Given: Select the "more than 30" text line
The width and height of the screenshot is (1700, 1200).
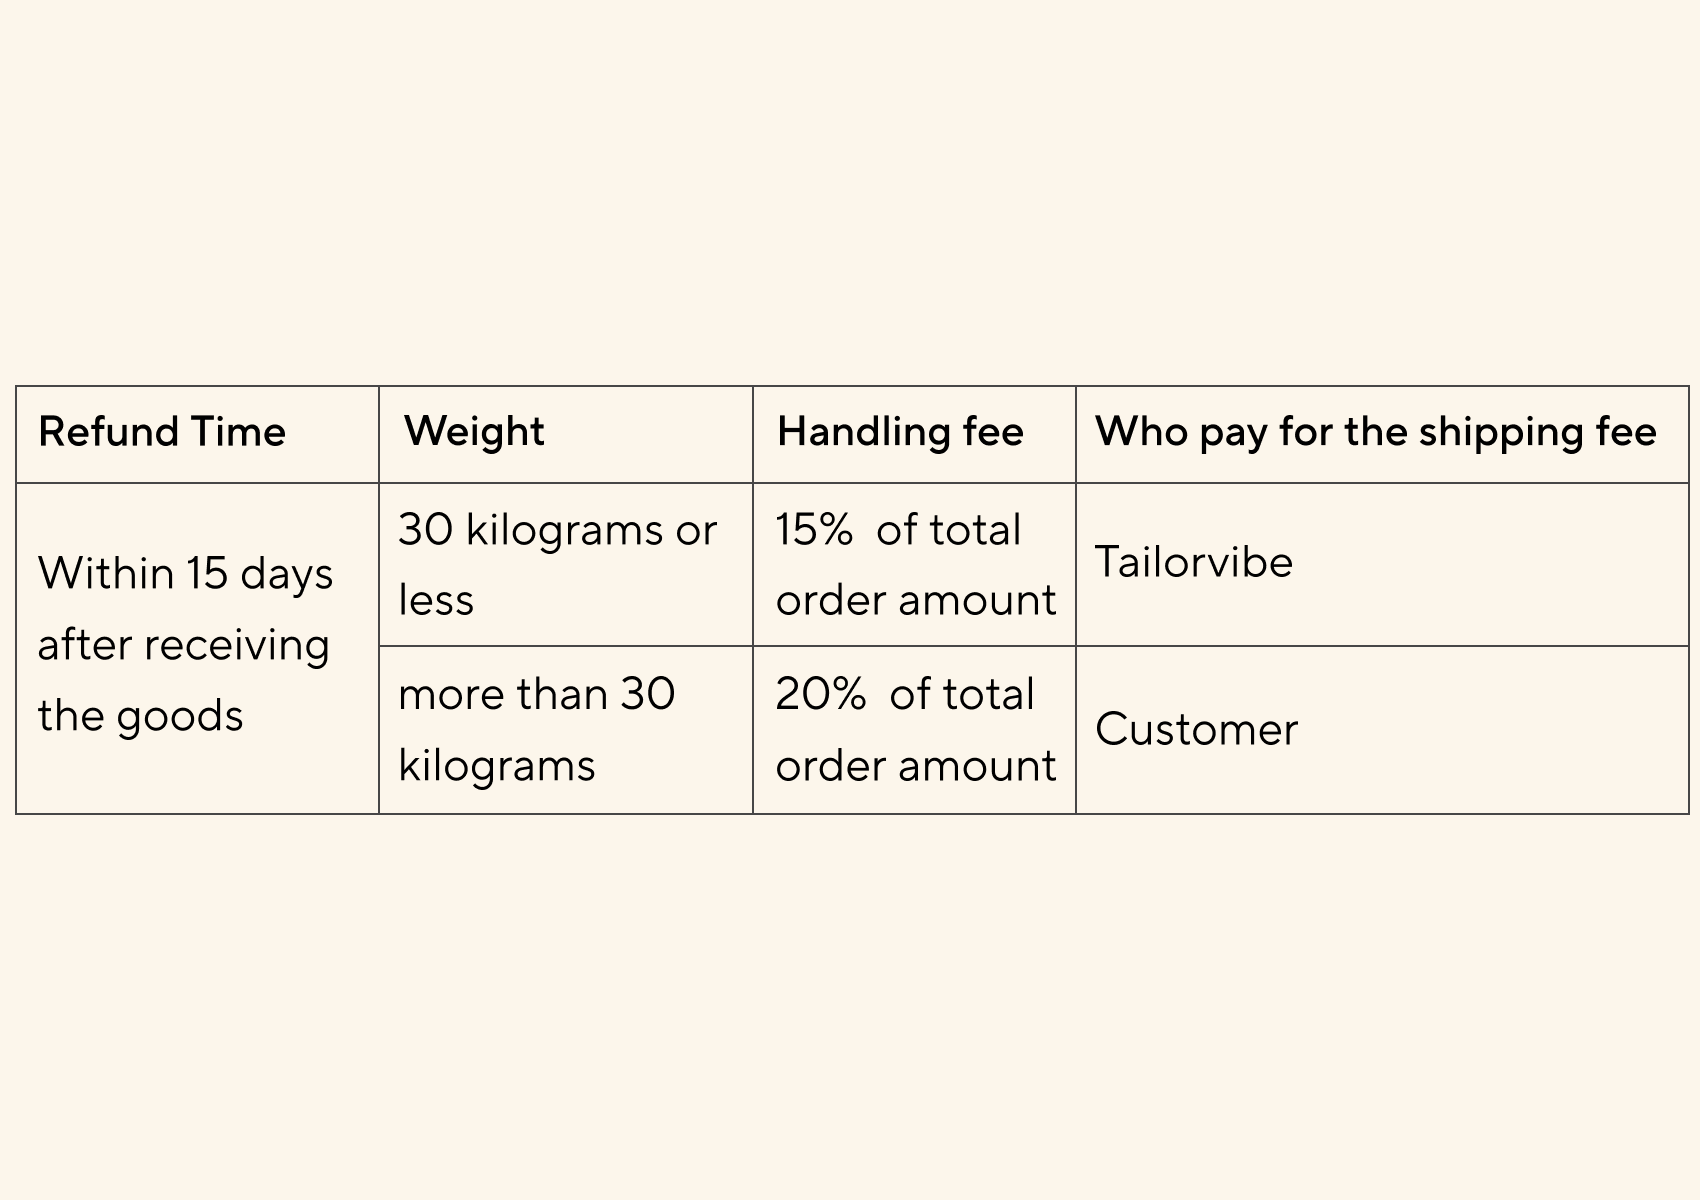Looking at the screenshot, I should click(x=536, y=694).
